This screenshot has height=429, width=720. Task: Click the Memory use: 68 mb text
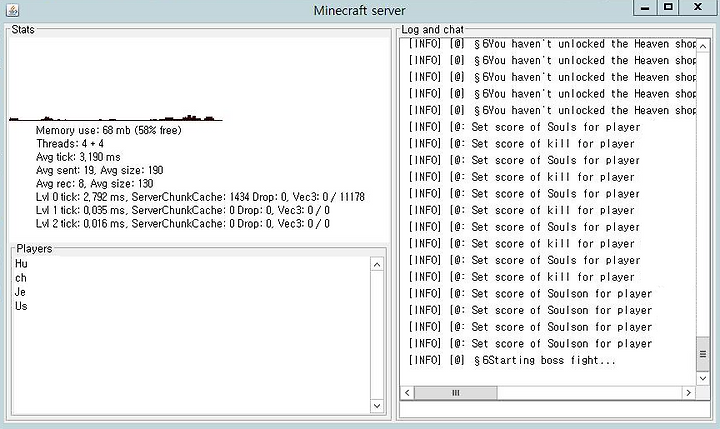click(109, 130)
